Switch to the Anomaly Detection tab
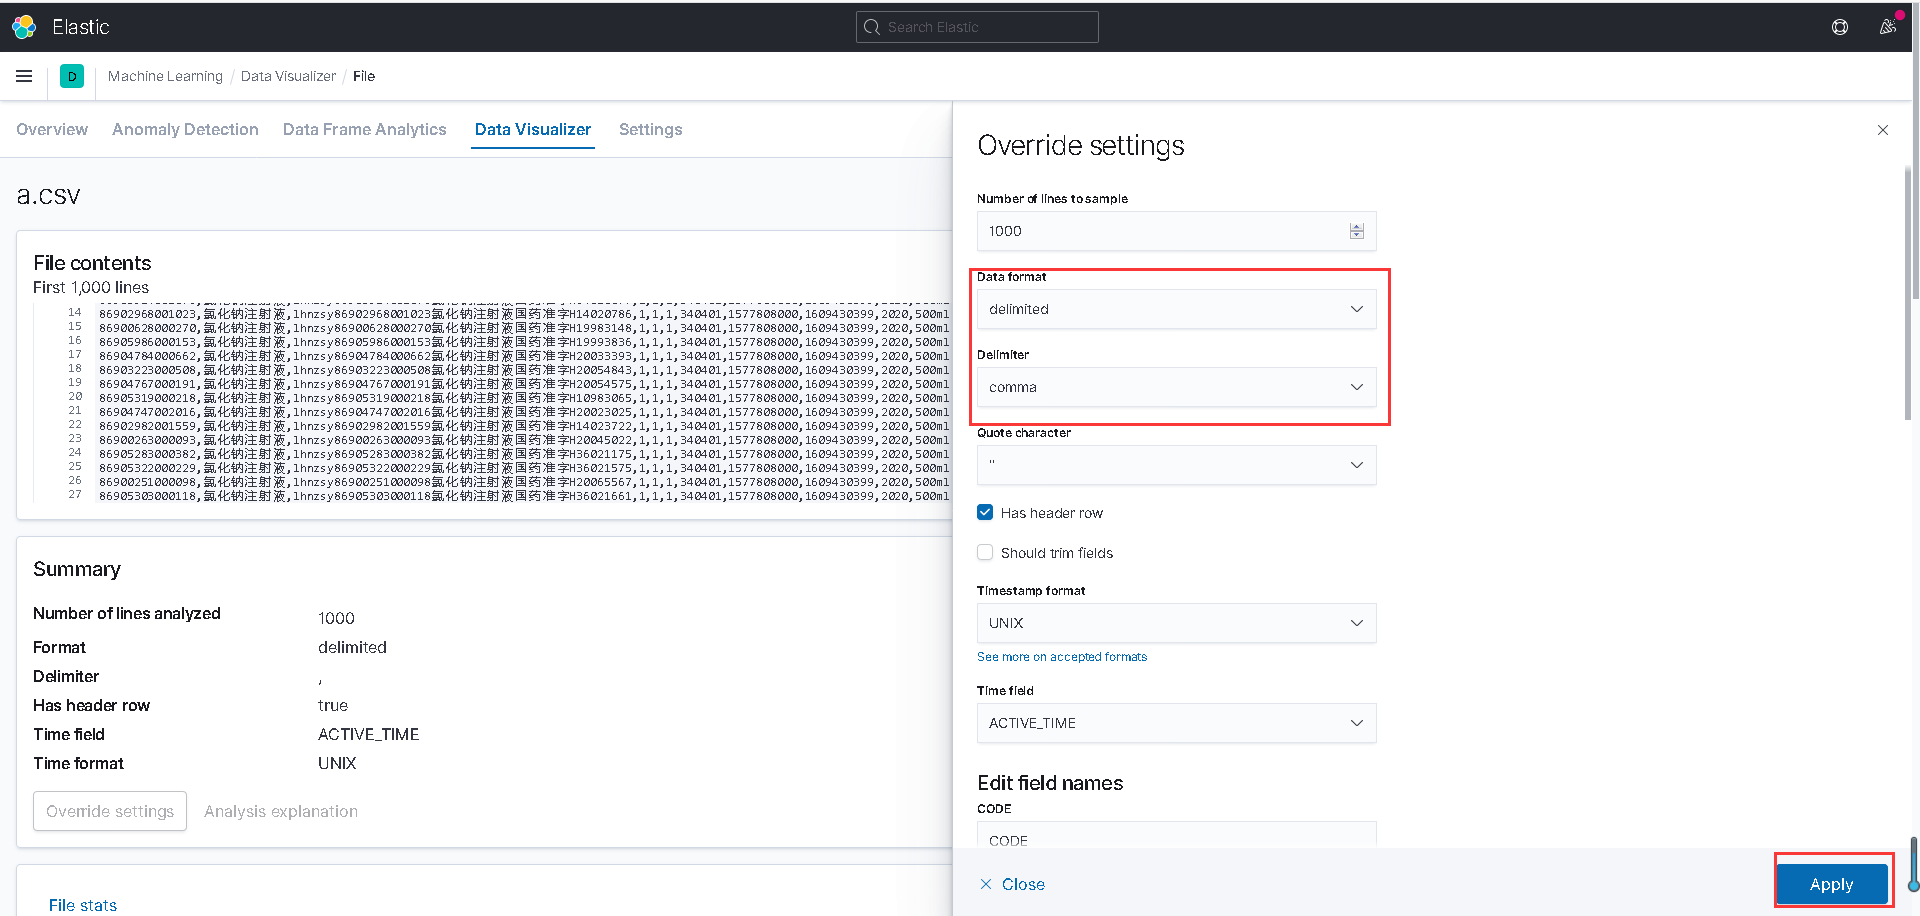This screenshot has height=916, width=1920. pos(185,130)
